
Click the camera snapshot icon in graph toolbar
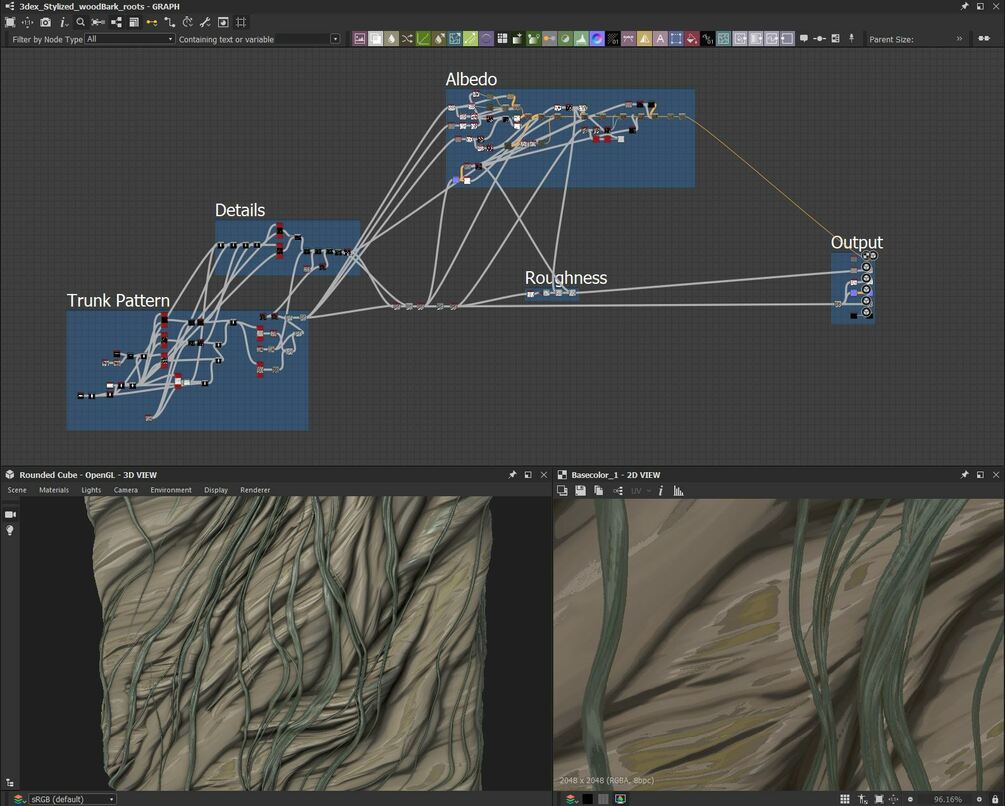[45, 22]
